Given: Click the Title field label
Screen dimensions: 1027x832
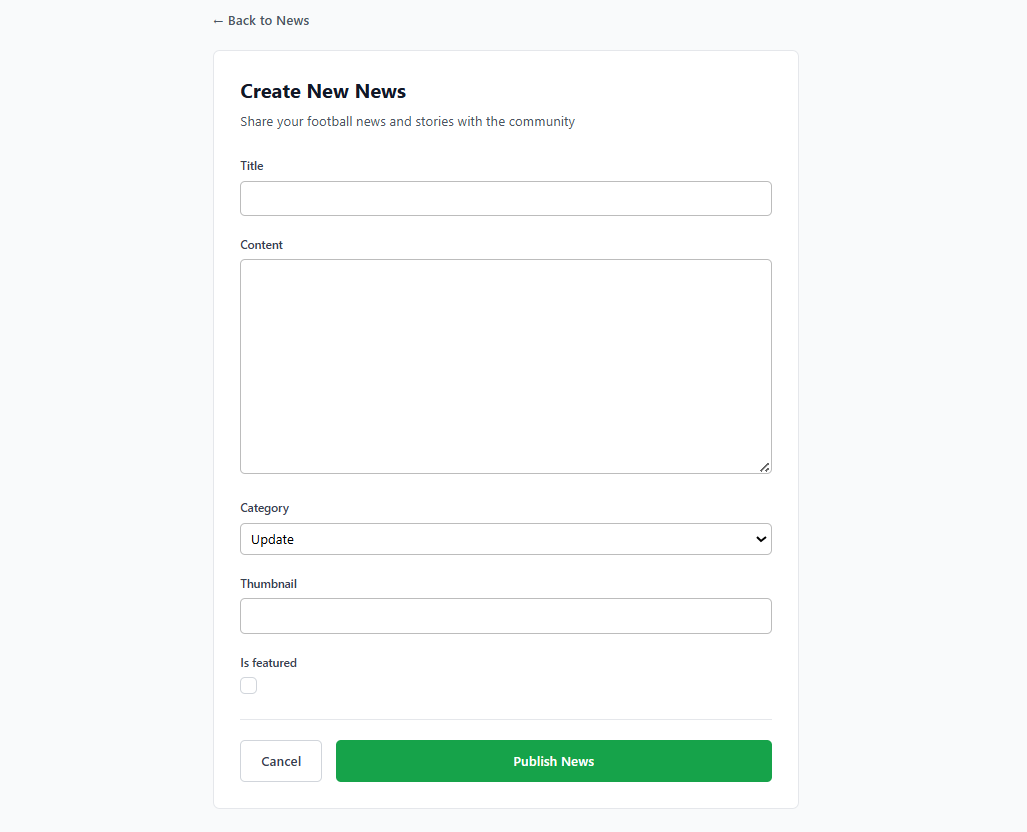Looking at the screenshot, I should [252, 166].
